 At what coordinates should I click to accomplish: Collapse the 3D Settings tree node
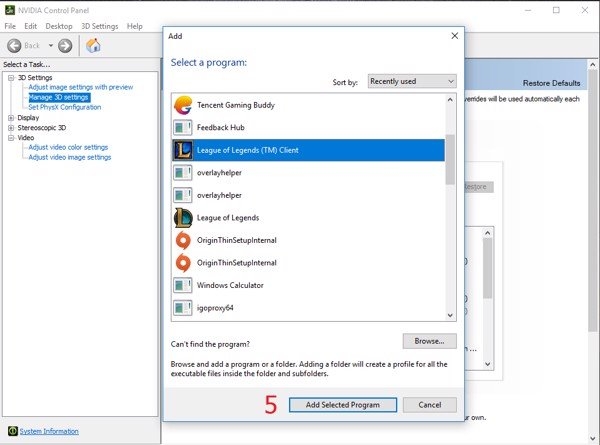[11, 78]
